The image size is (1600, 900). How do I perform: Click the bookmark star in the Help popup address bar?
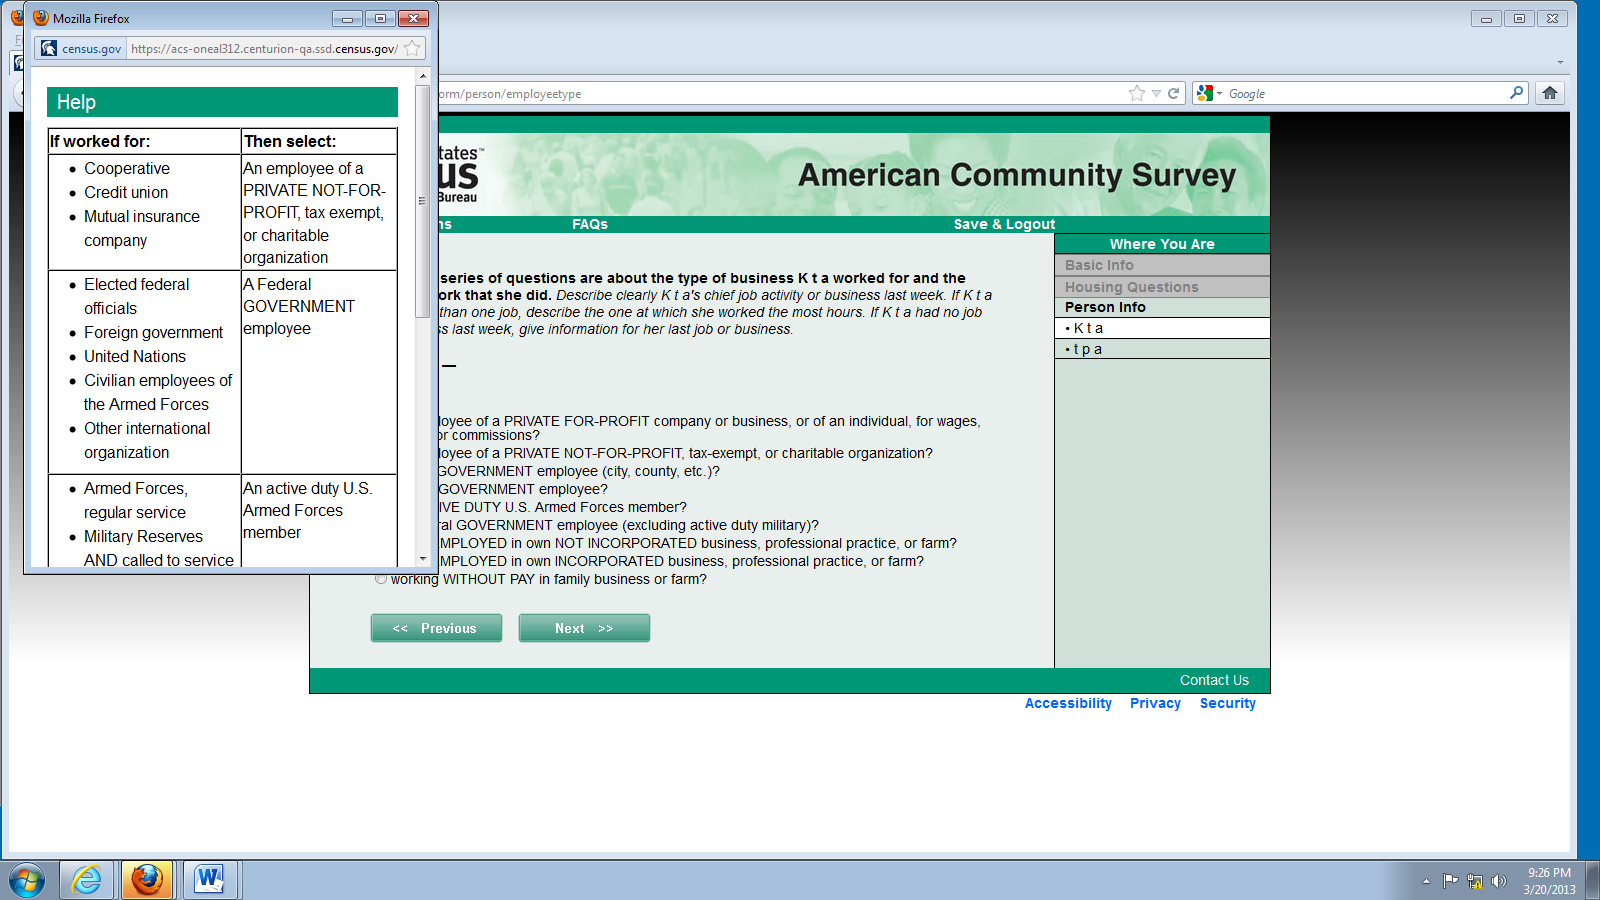[x=412, y=48]
